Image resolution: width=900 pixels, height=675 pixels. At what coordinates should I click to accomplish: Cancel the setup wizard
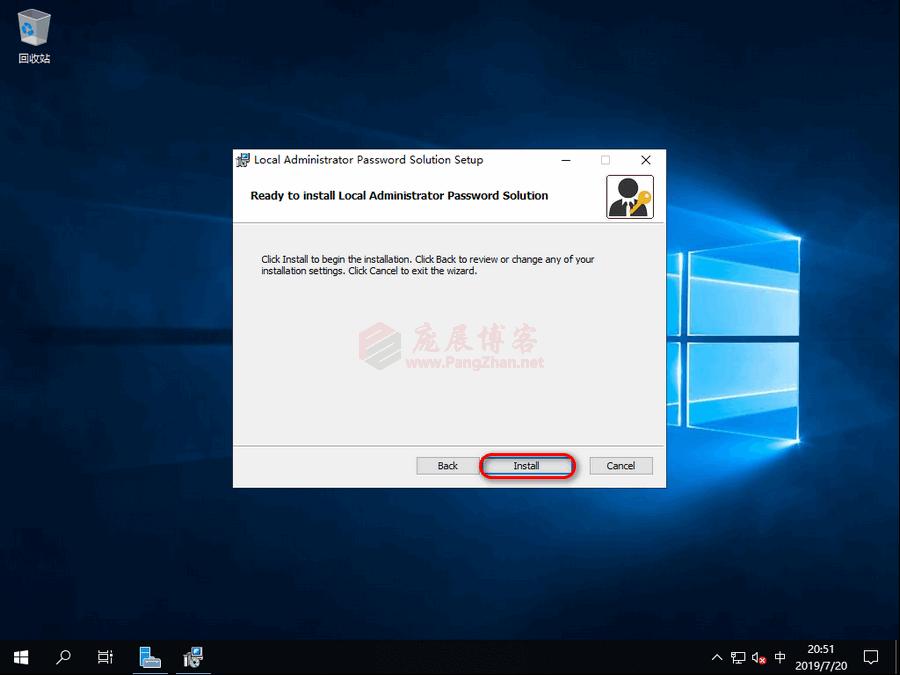(x=620, y=465)
